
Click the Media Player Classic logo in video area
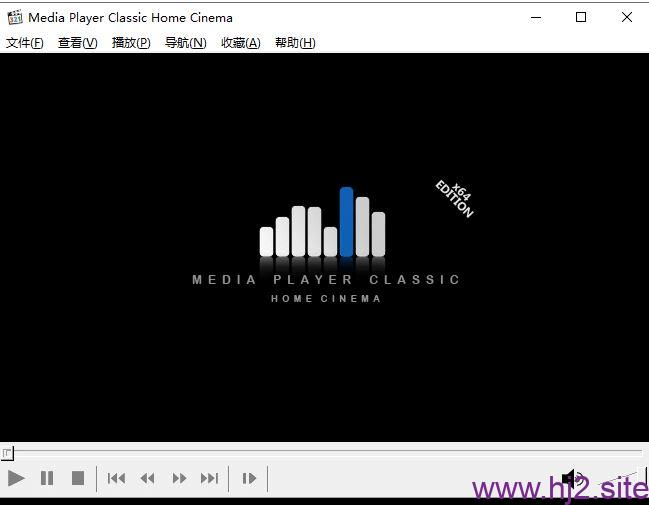[x=327, y=245]
